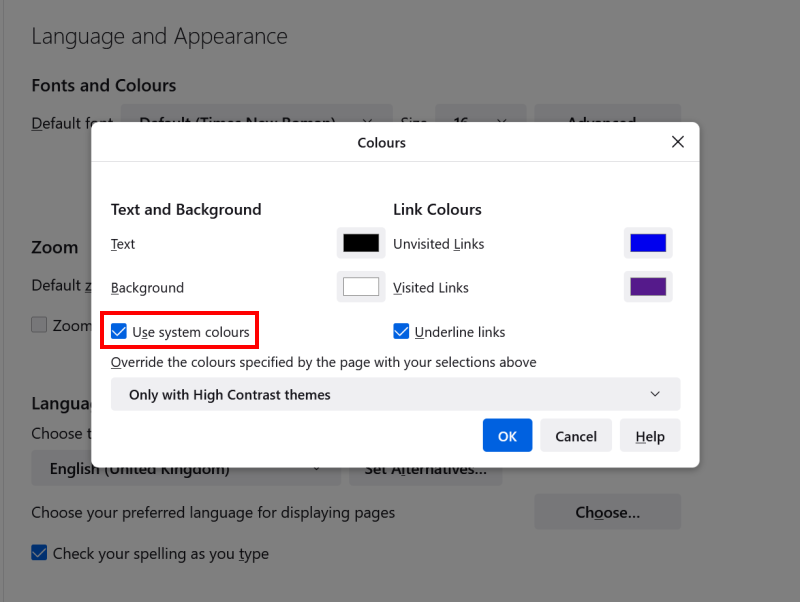800x602 pixels.
Task: Click the Choose... preferred language button
Action: [607, 512]
